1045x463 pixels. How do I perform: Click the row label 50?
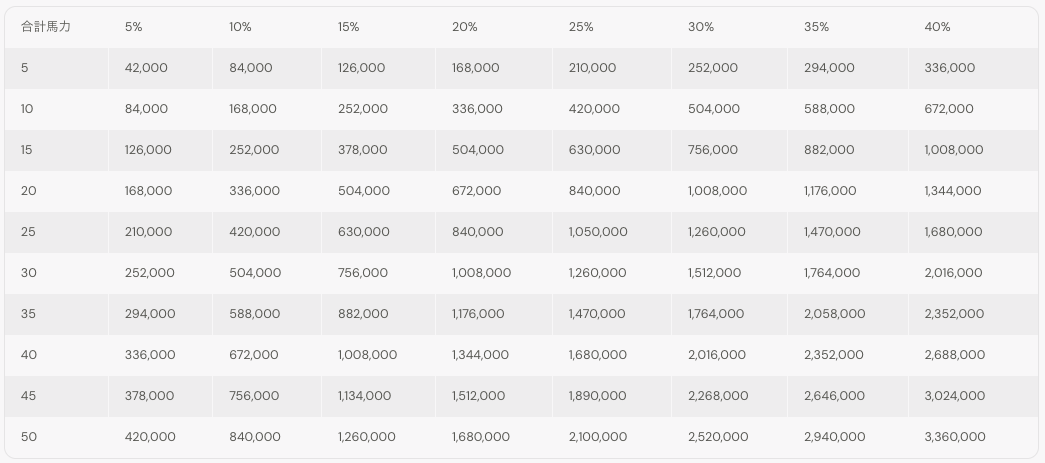[x=28, y=437]
